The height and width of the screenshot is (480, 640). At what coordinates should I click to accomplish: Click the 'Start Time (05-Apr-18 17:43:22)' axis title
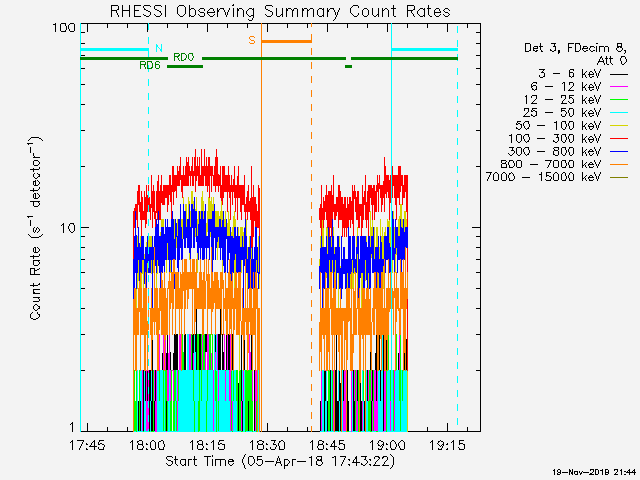(x=280, y=461)
